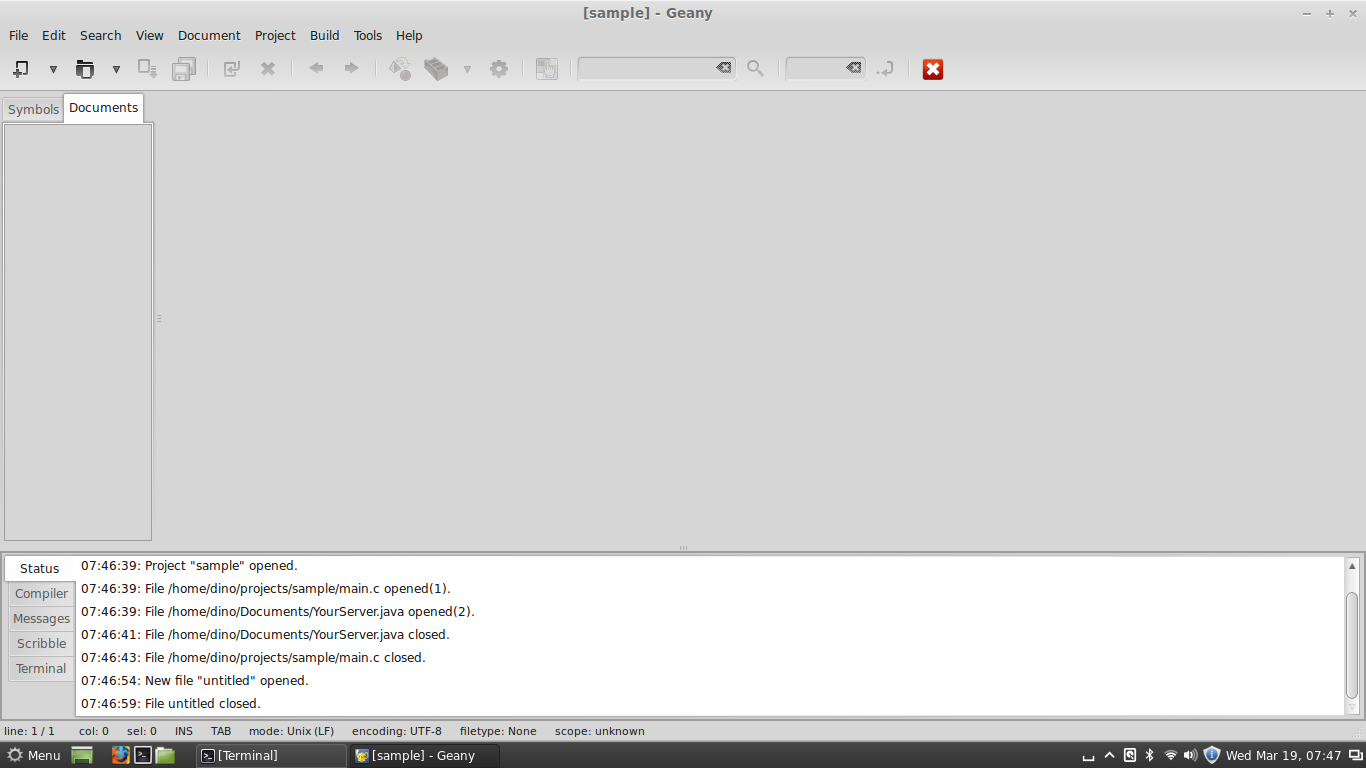The image size is (1366, 768).
Task: Open the Scribble tab
Action: tap(42, 643)
